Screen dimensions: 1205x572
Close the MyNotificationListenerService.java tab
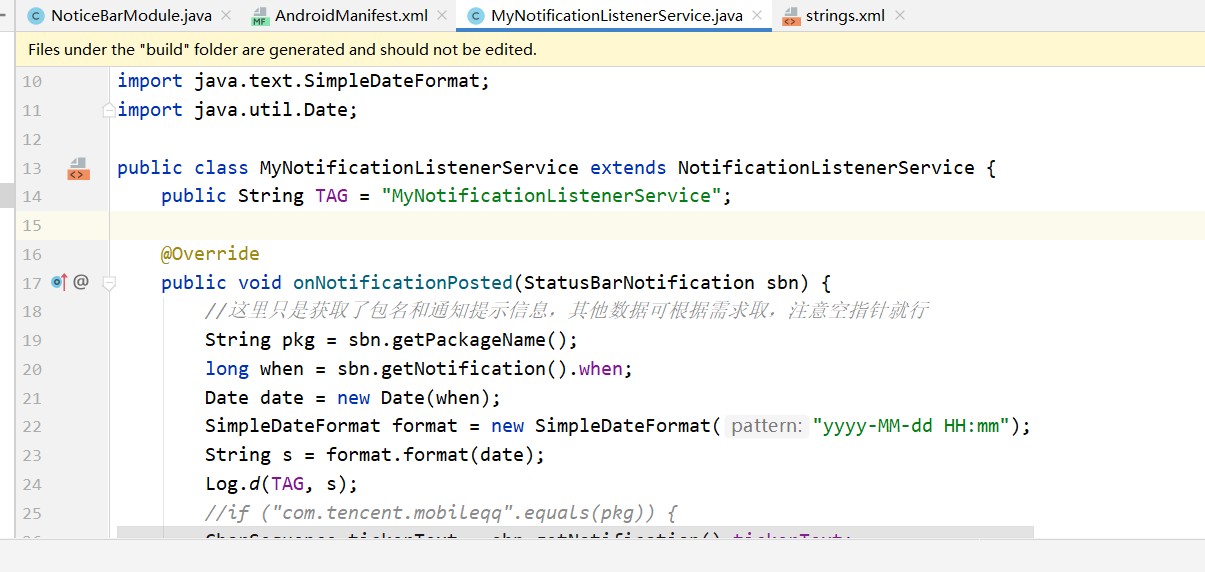tap(757, 15)
